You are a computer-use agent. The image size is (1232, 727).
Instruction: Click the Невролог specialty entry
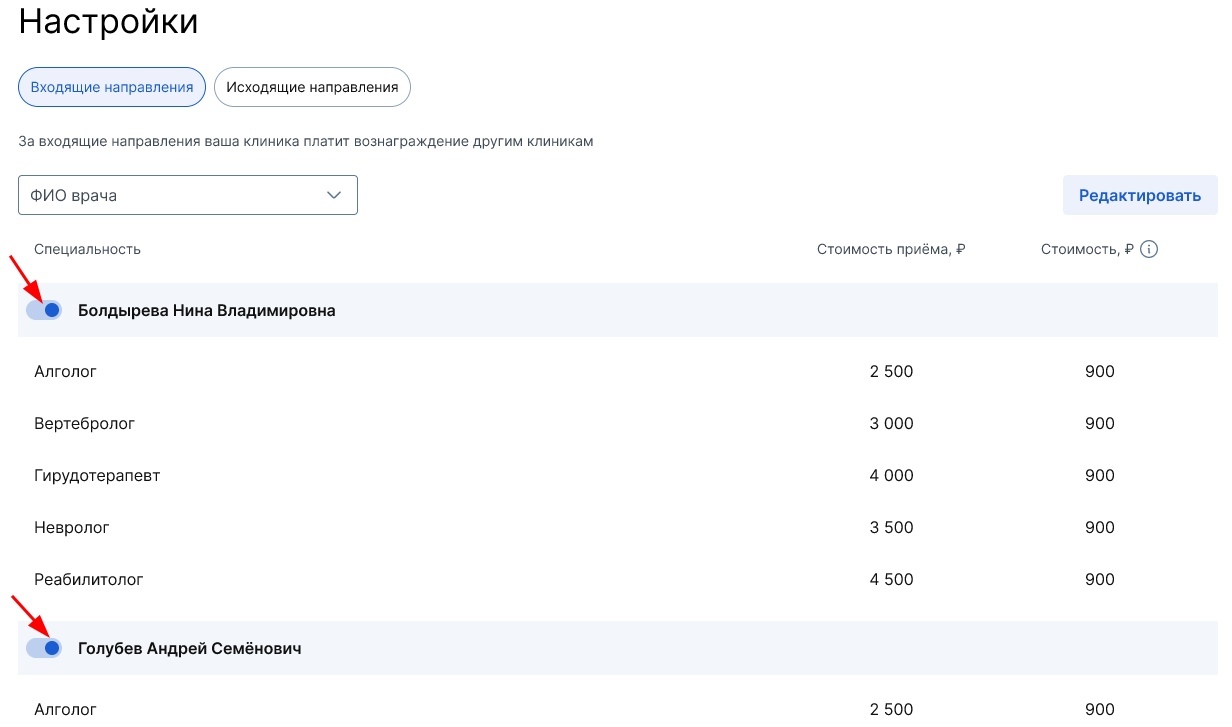coord(72,528)
